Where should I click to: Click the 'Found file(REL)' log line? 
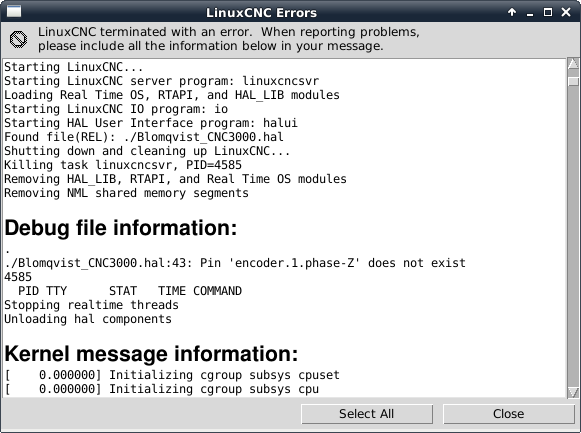pyautogui.click(x=144, y=137)
